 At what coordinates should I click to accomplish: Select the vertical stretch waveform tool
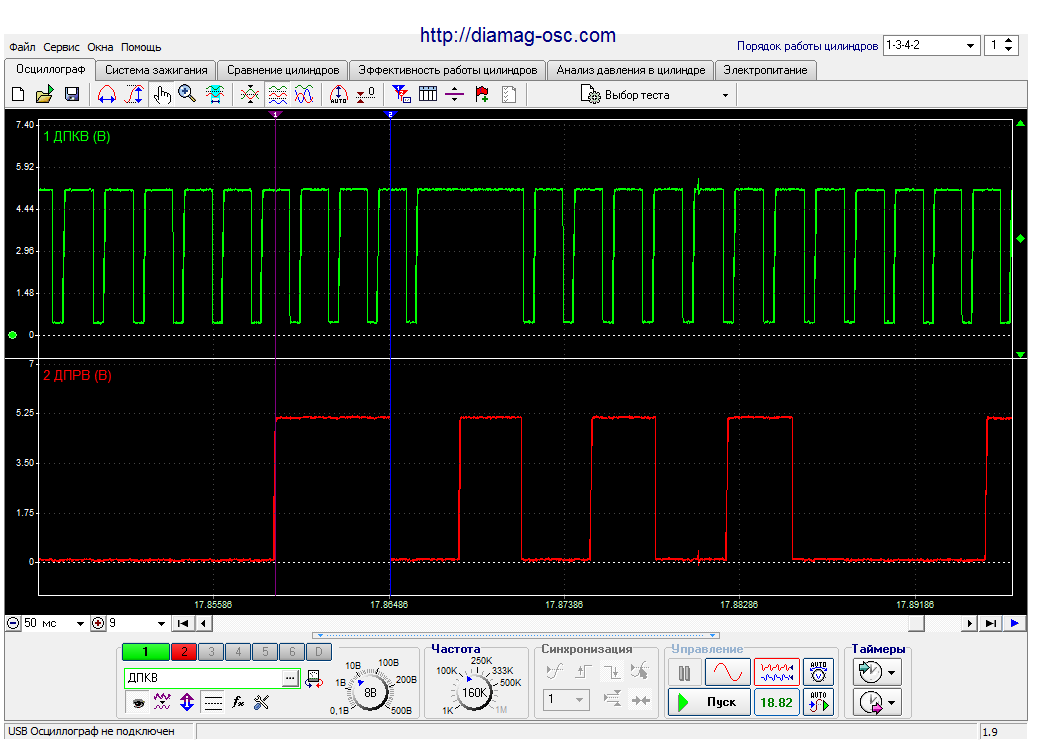pos(135,95)
